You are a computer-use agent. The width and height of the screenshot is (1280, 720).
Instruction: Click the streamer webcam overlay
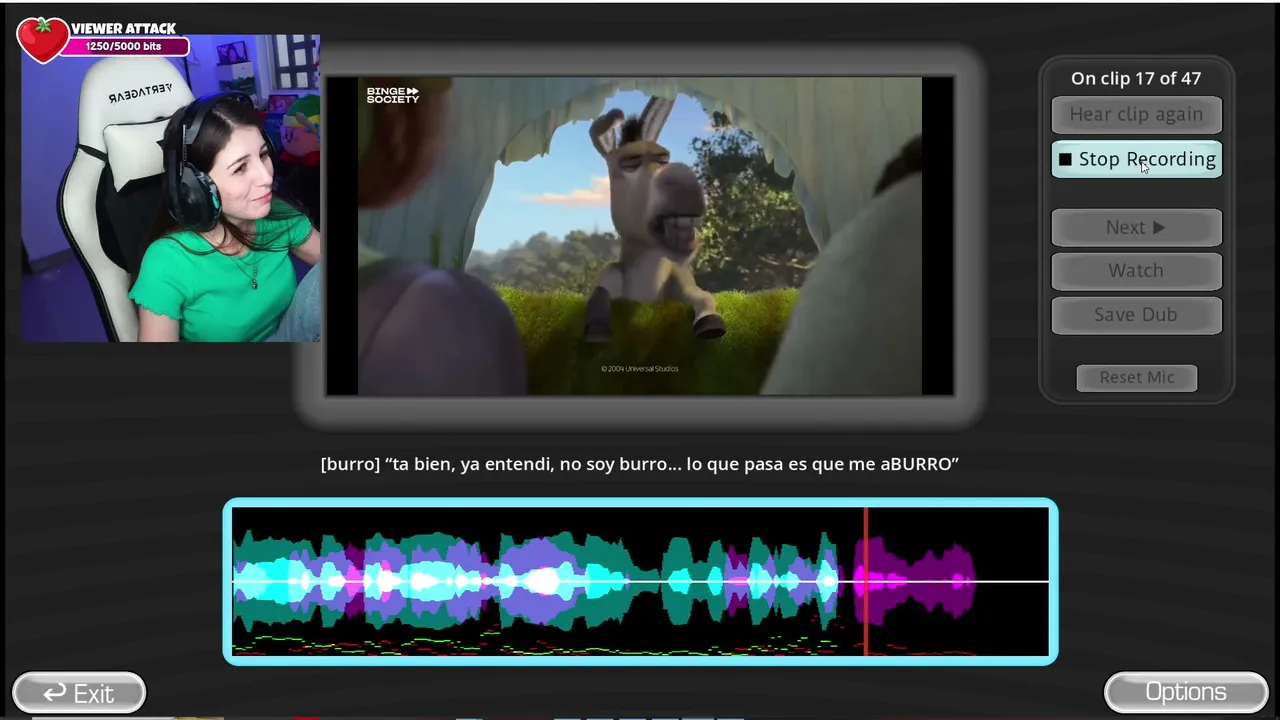click(170, 190)
